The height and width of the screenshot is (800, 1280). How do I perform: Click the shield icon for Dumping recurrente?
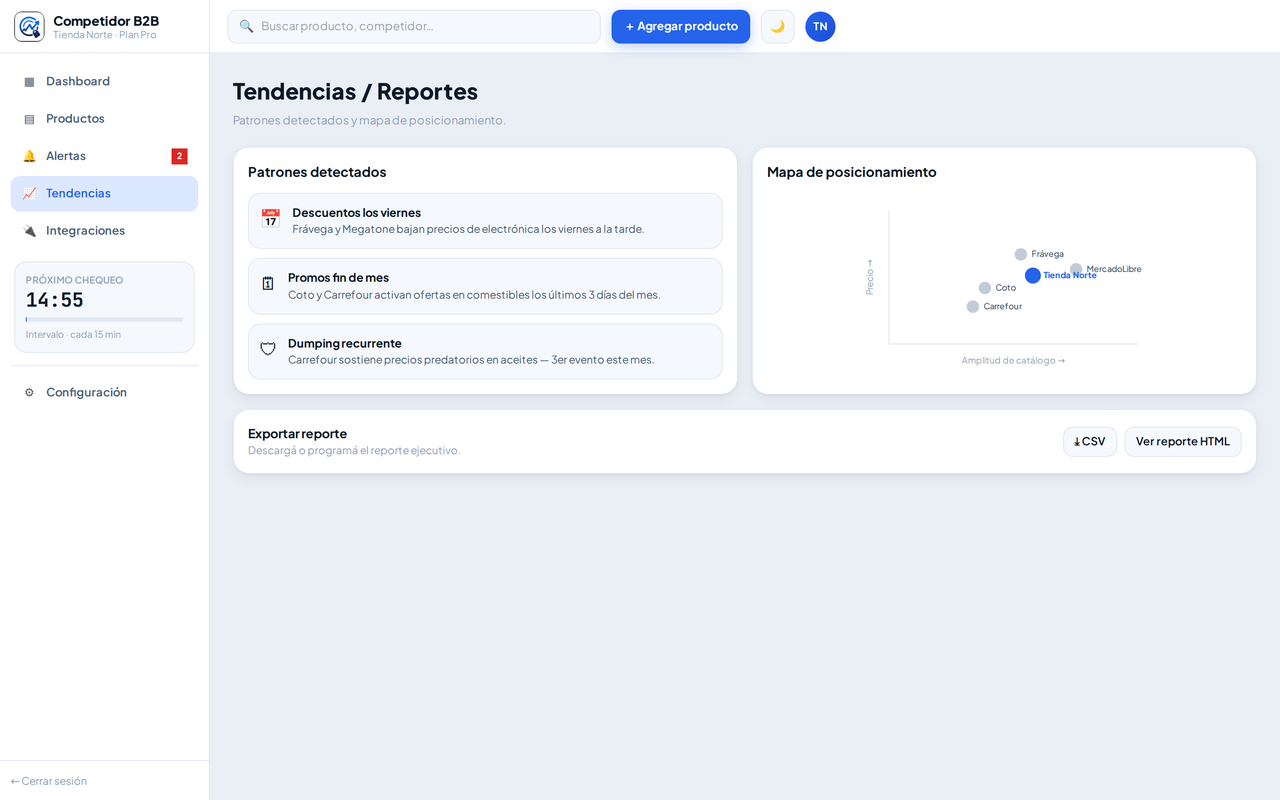(268, 349)
